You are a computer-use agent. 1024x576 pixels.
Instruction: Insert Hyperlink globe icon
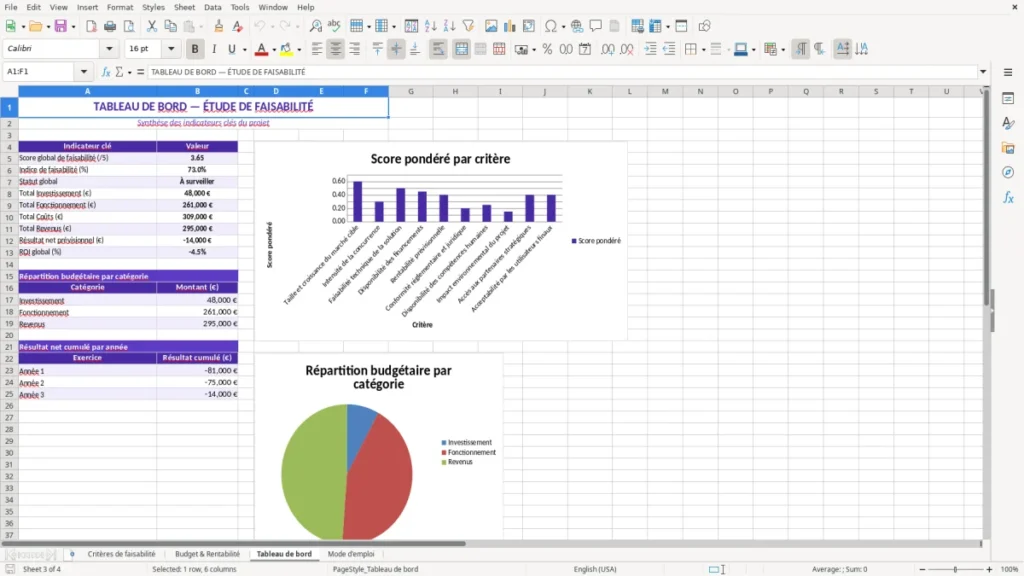(577, 26)
